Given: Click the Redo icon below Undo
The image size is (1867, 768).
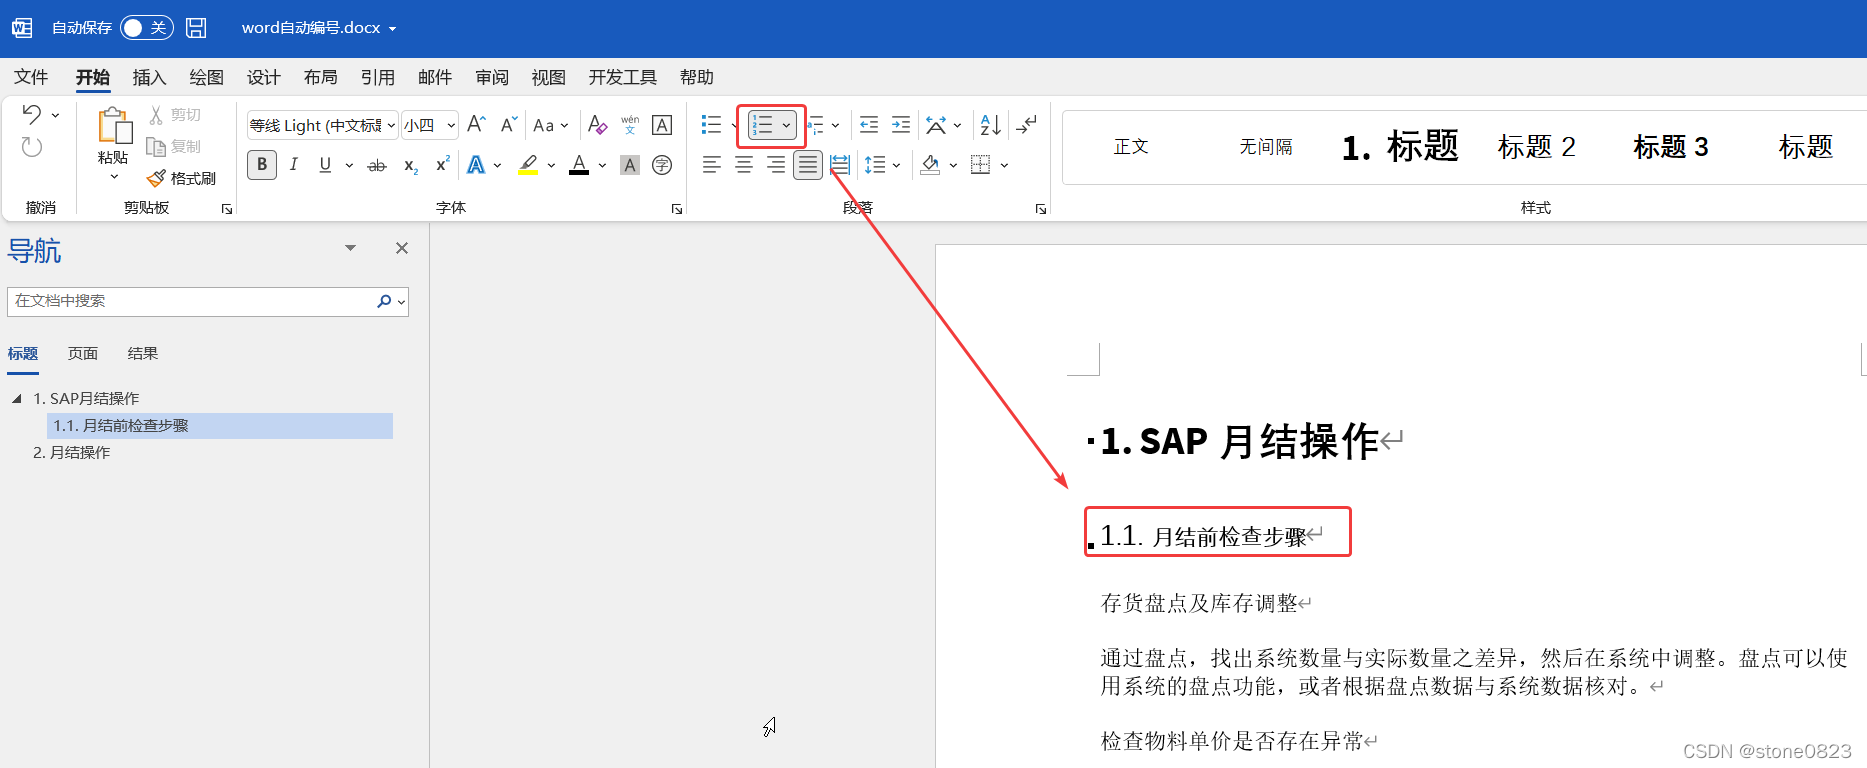Looking at the screenshot, I should click(32, 148).
